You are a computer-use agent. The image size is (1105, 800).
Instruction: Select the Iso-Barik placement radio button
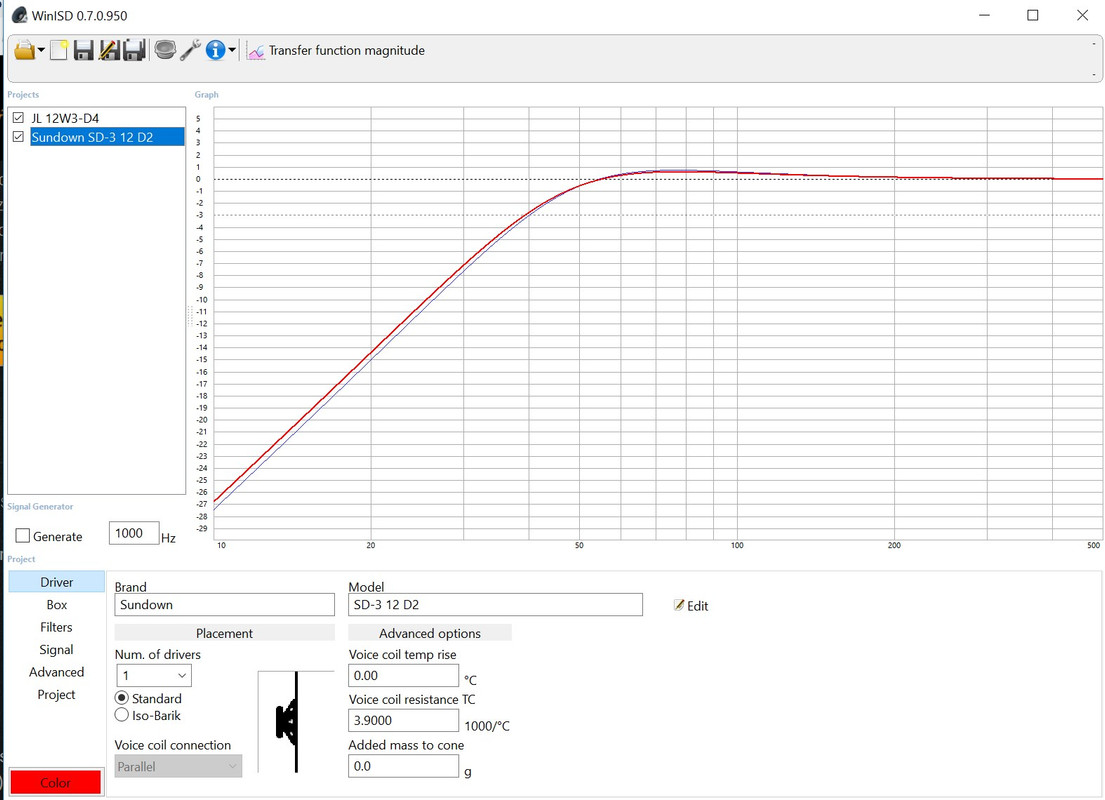121,715
